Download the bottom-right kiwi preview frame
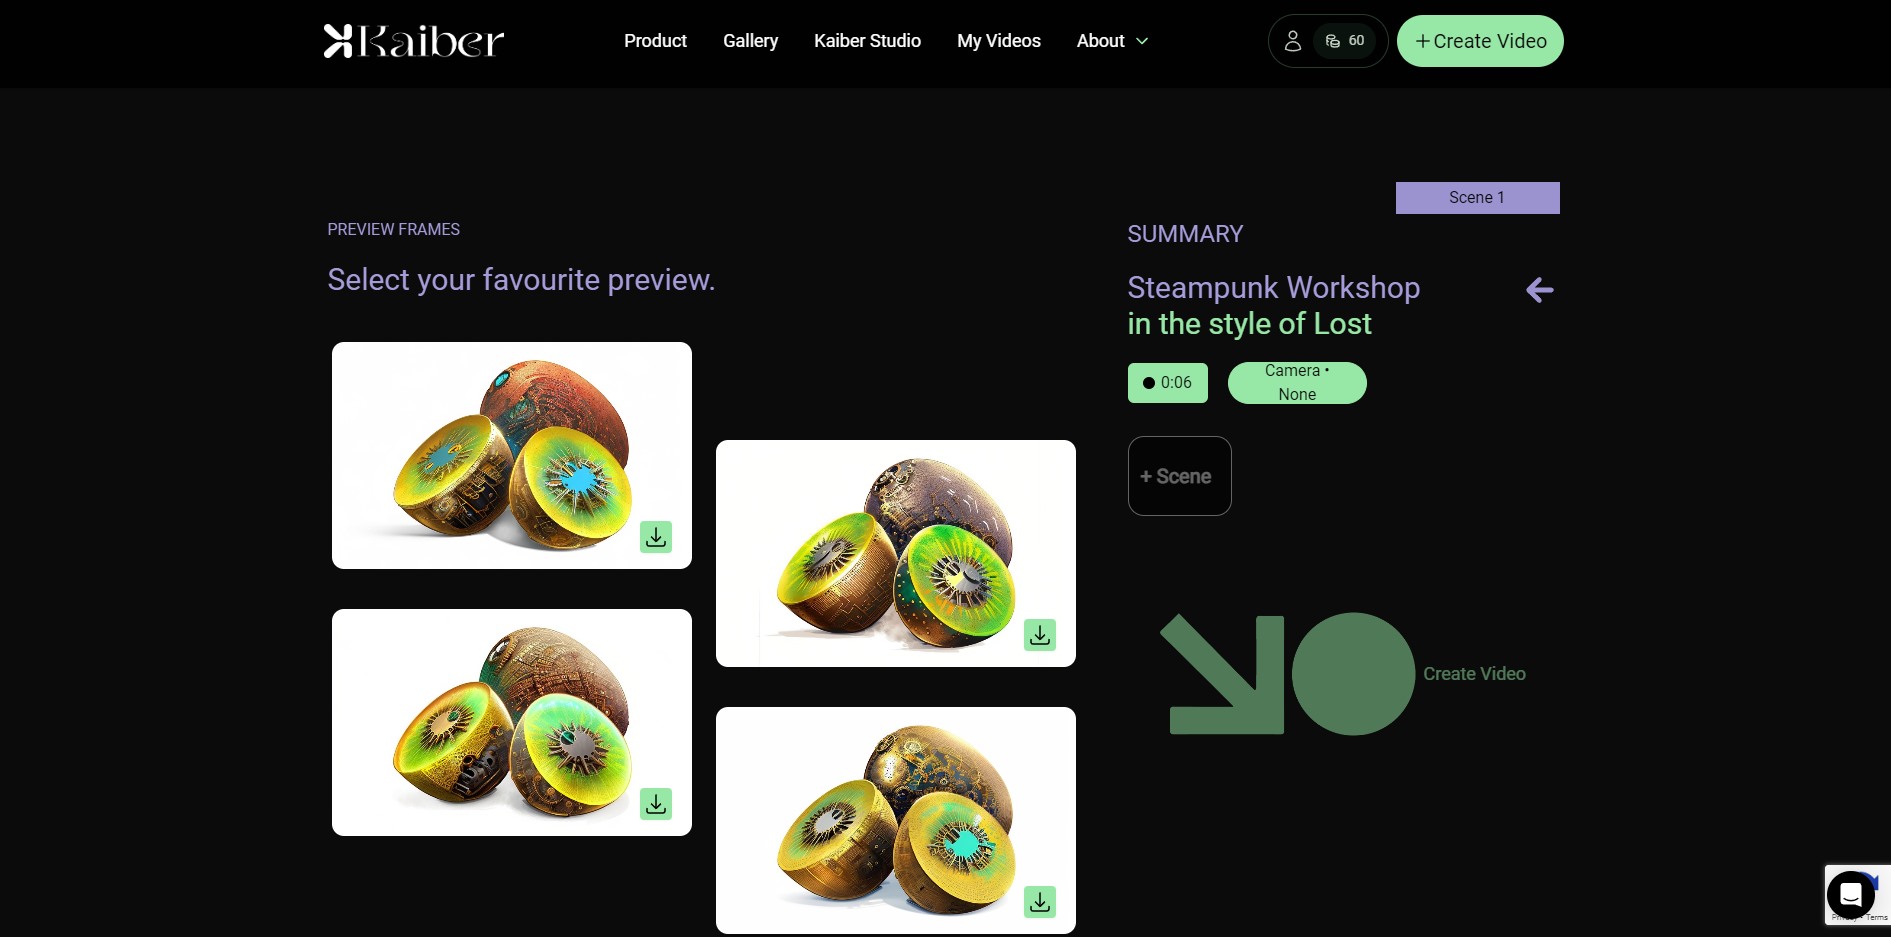This screenshot has height=937, width=1891. click(1040, 902)
